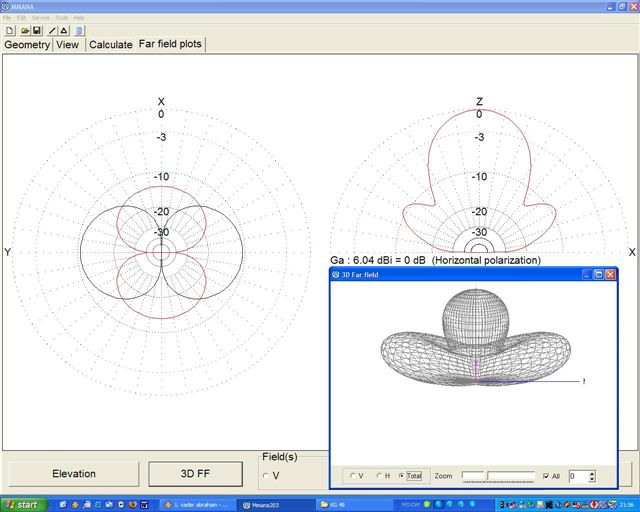
Task: Restore the 3D Far field window size
Action: (x=598, y=273)
